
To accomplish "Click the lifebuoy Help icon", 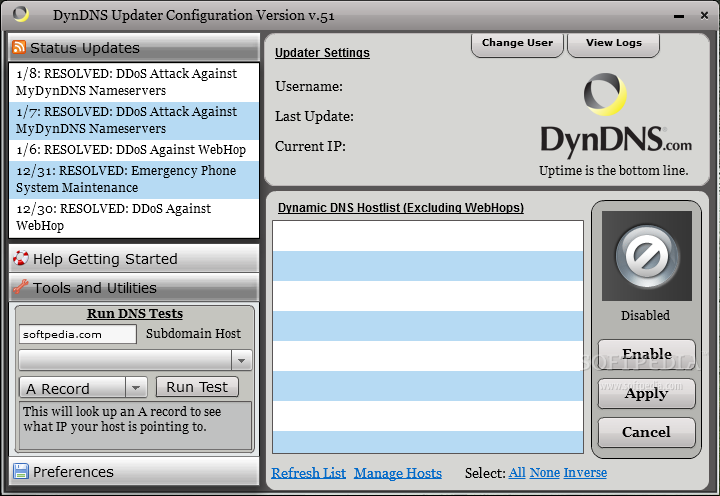I will coord(21,258).
